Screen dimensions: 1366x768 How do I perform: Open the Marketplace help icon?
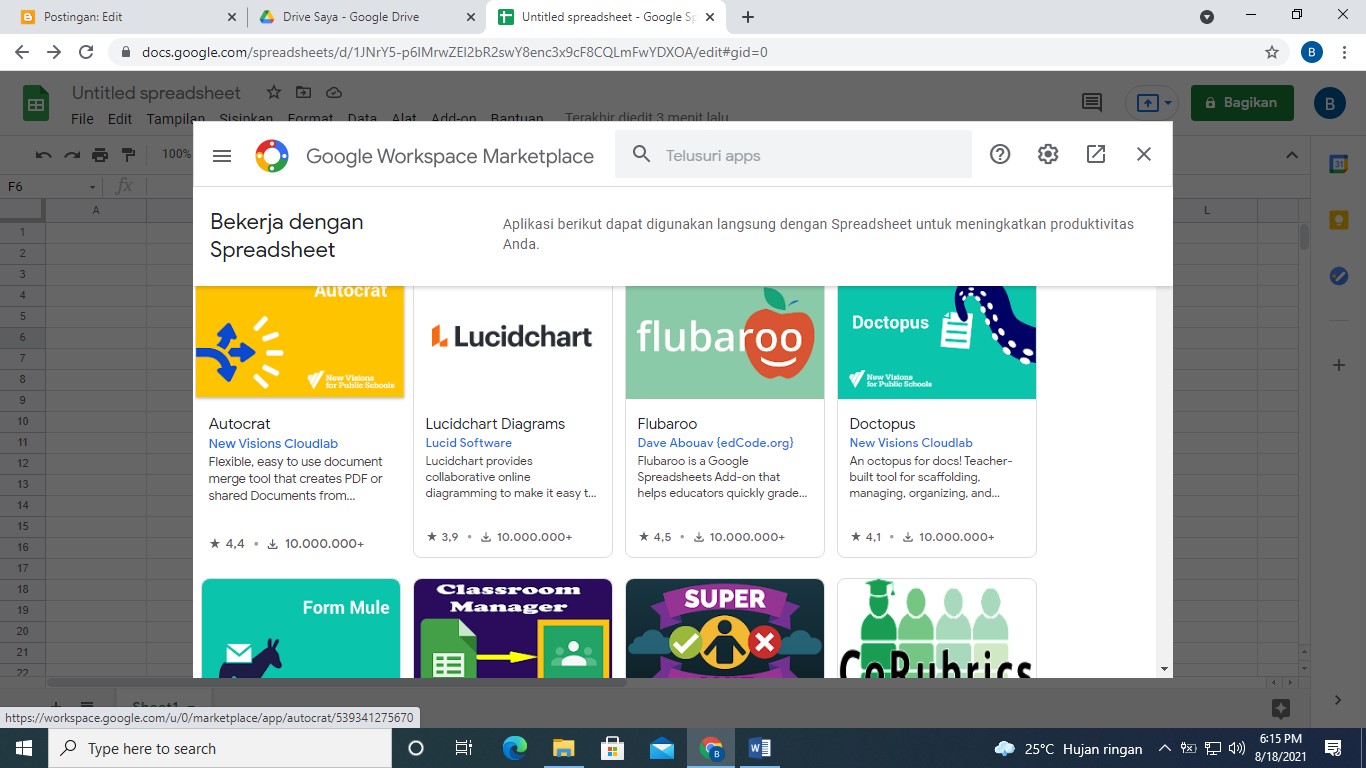(999, 154)
